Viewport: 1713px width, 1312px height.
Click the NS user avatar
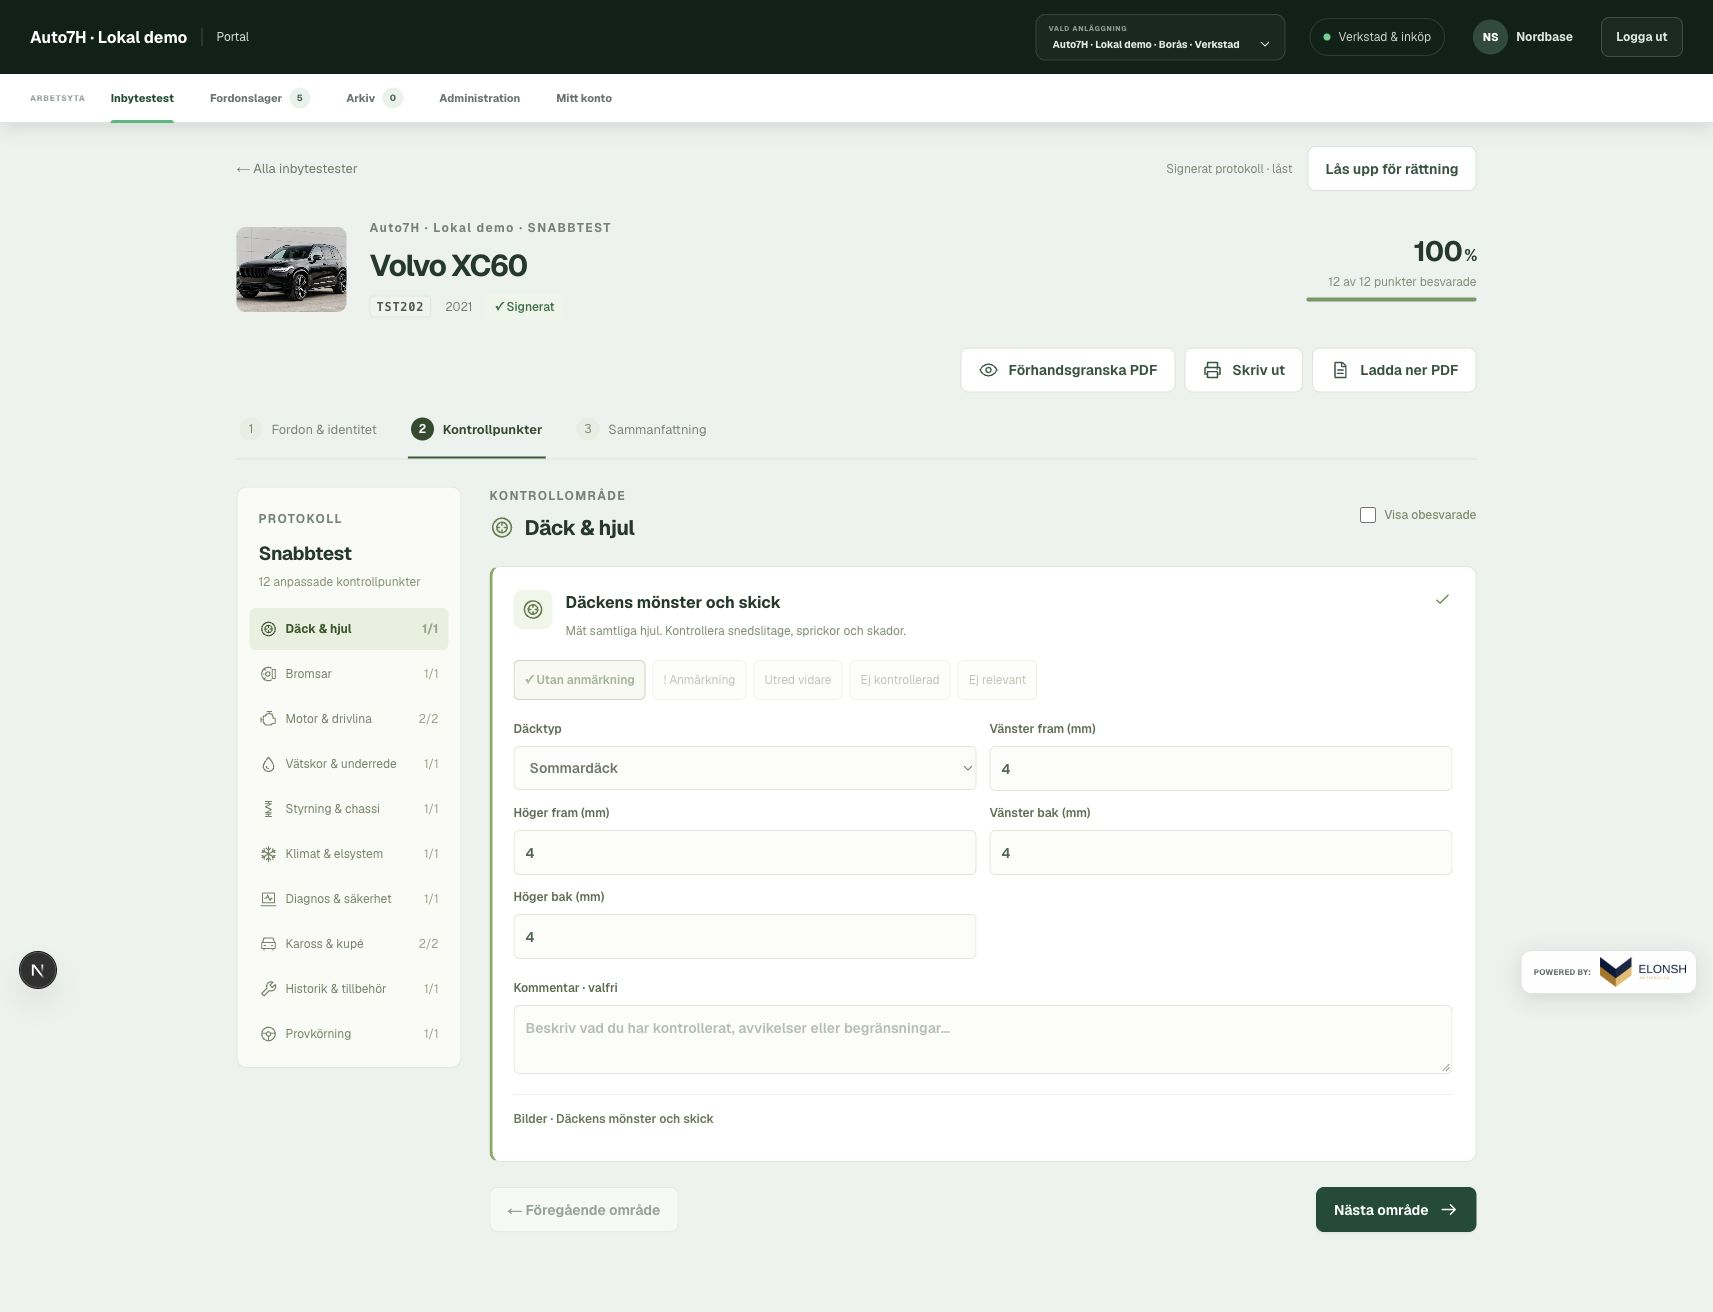coord(1490,37)
